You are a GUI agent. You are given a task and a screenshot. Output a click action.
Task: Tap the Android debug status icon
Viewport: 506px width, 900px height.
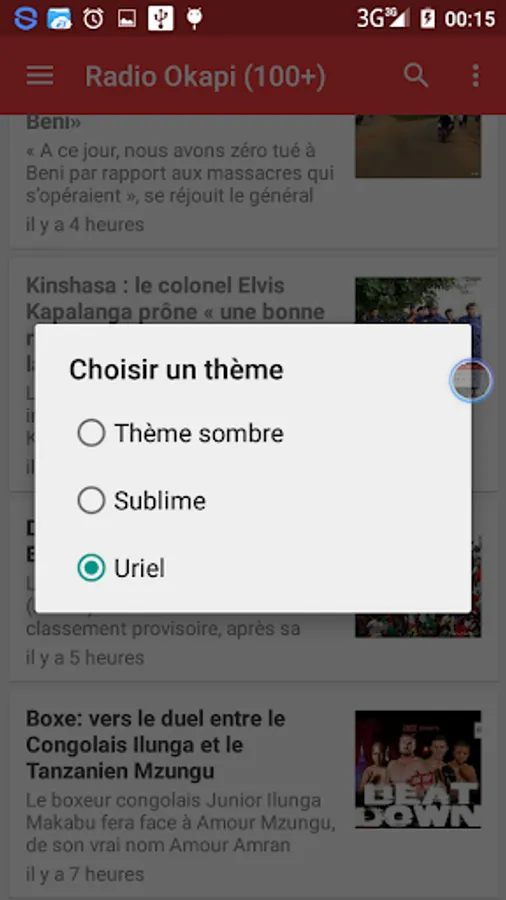[x=194, y=19]
